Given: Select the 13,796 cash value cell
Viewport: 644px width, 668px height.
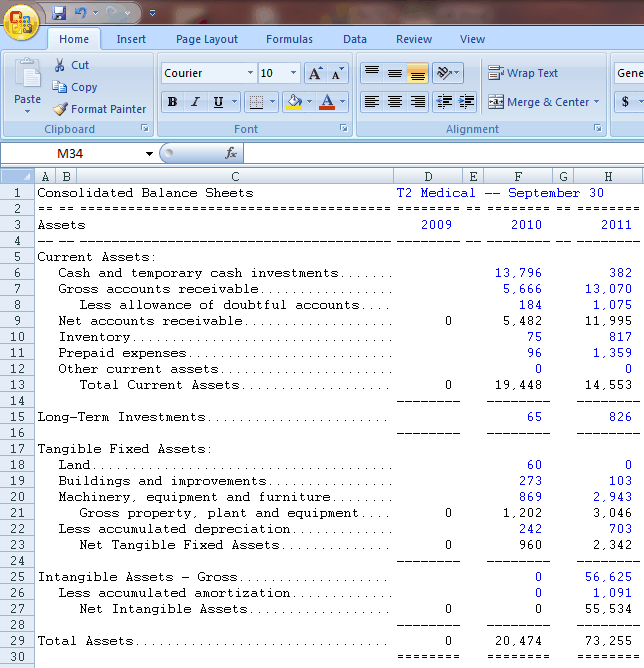Looking at the screenshot, I should point(518,273).
